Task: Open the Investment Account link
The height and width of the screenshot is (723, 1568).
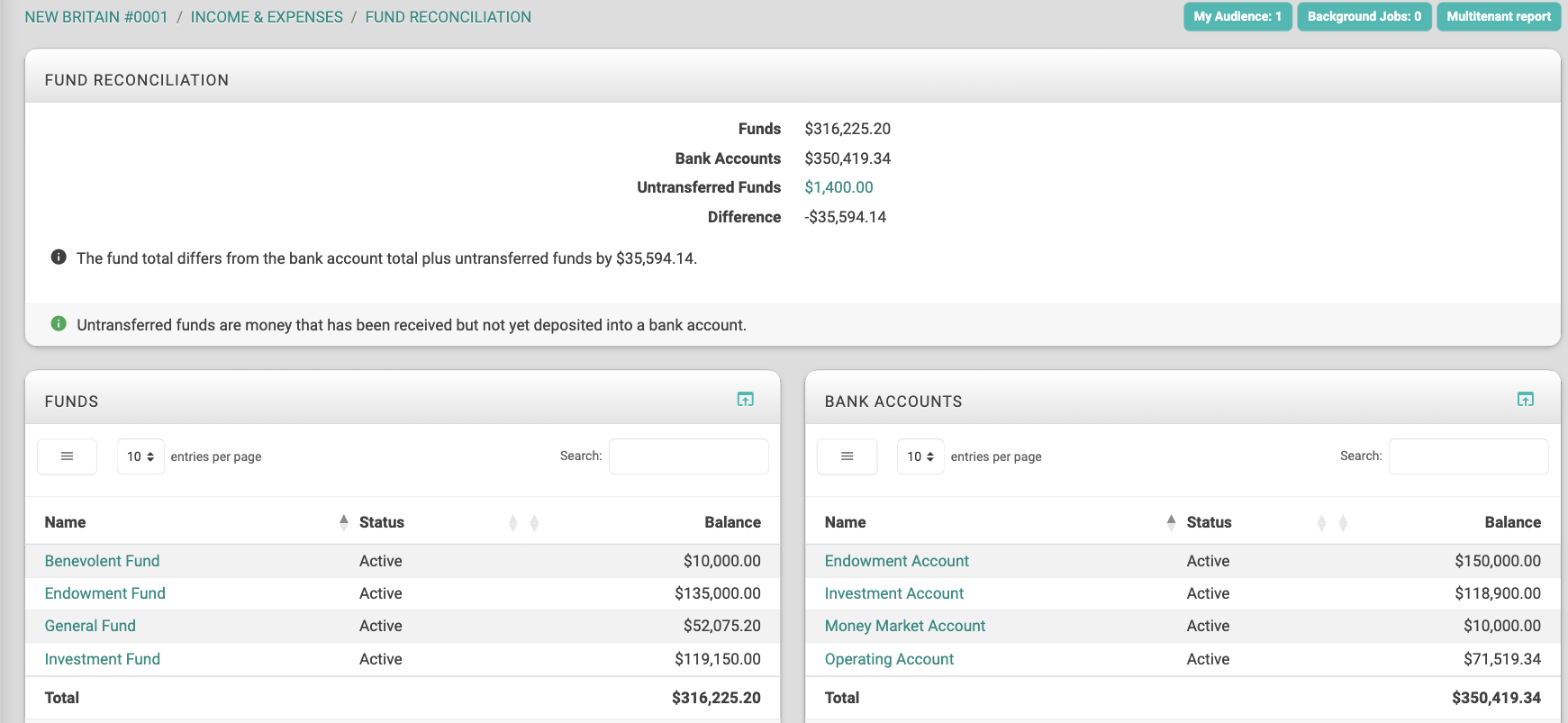Action: [x=894, y=594]
